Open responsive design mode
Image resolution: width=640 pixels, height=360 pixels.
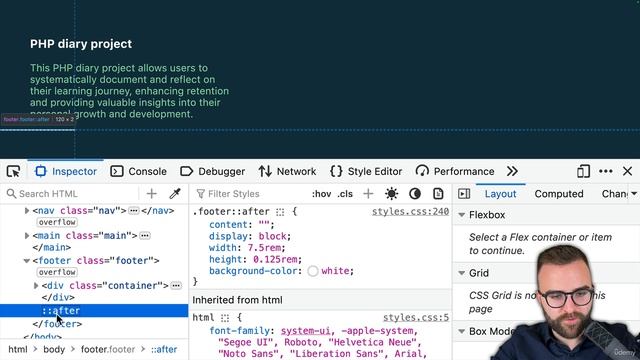coord(583,171)
